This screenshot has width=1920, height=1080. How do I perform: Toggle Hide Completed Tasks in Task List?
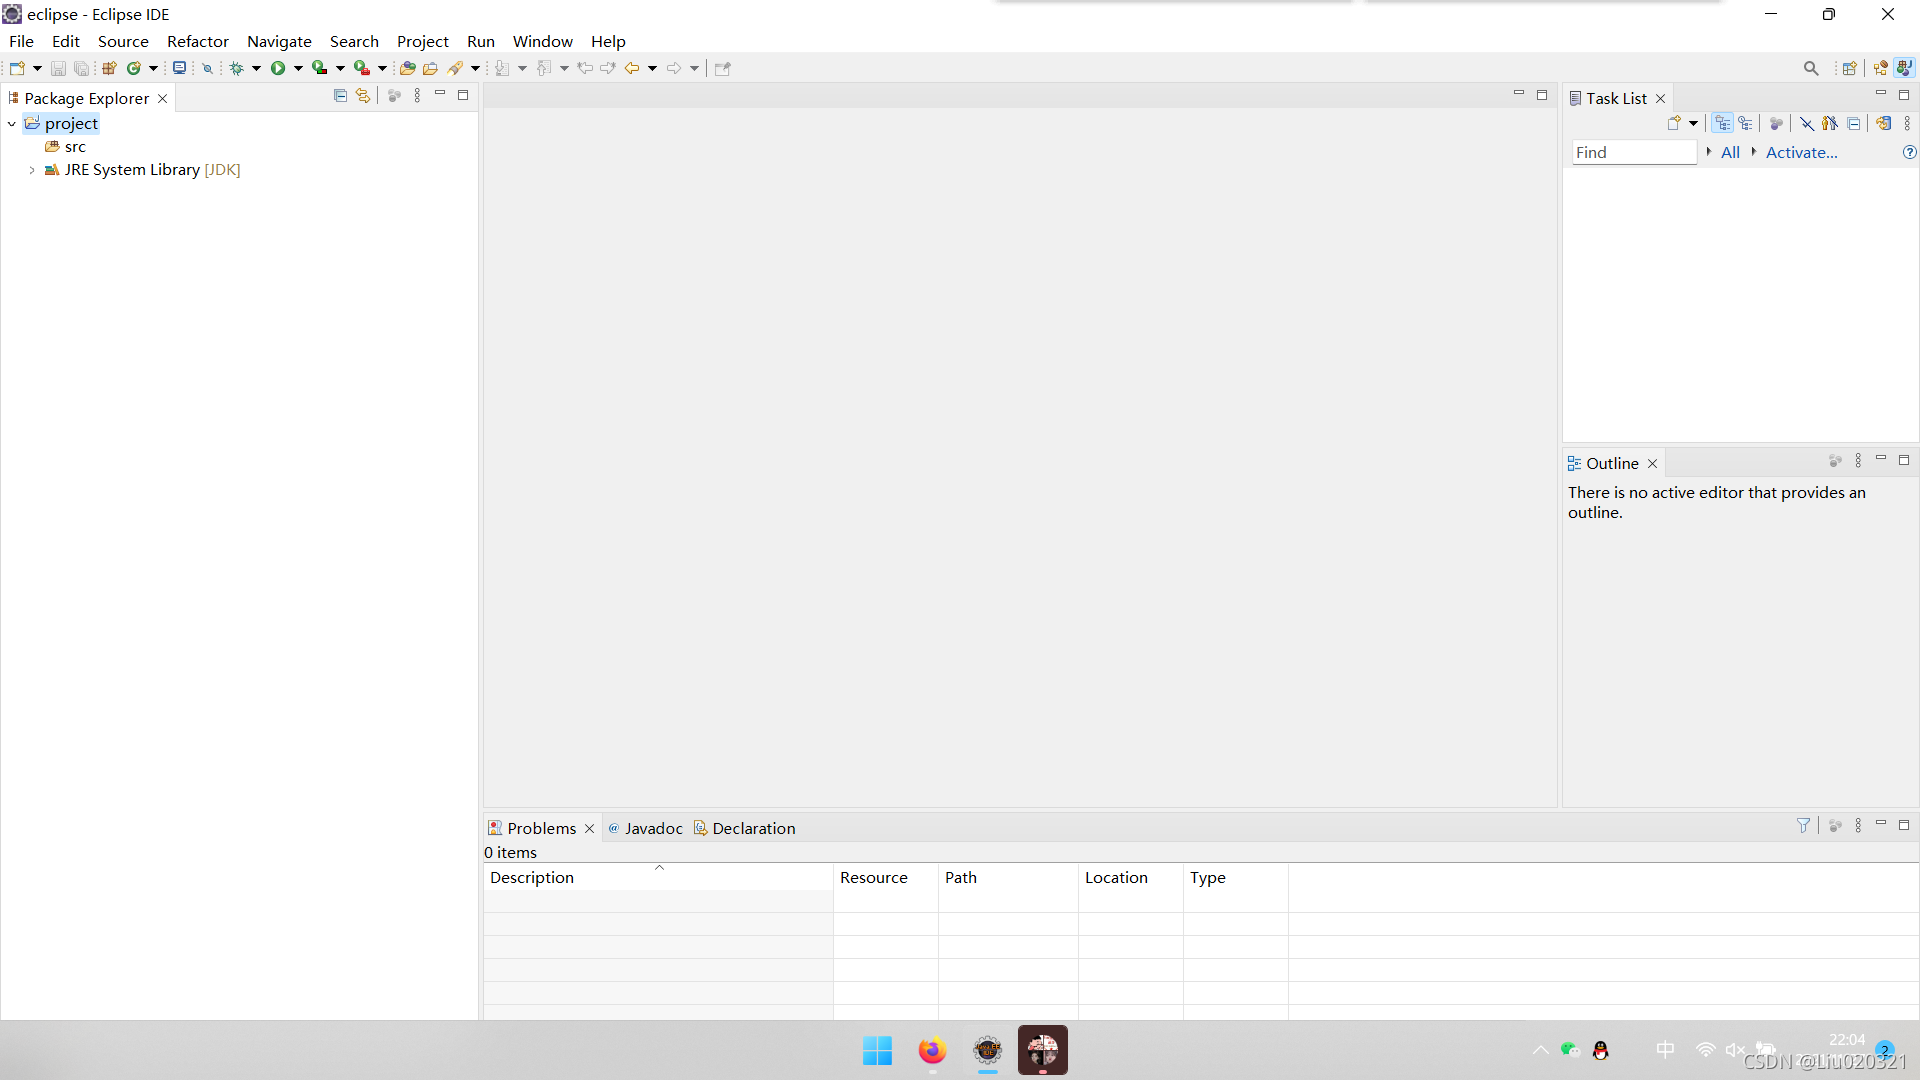pyautogui.click(x=1806, y=123)
